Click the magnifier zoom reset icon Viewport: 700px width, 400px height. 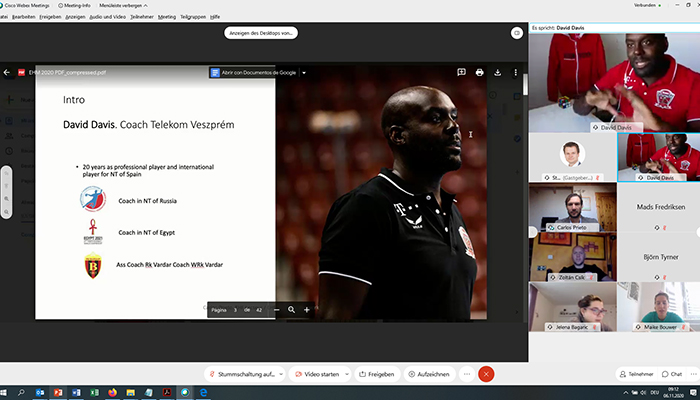tap(291, 310)
